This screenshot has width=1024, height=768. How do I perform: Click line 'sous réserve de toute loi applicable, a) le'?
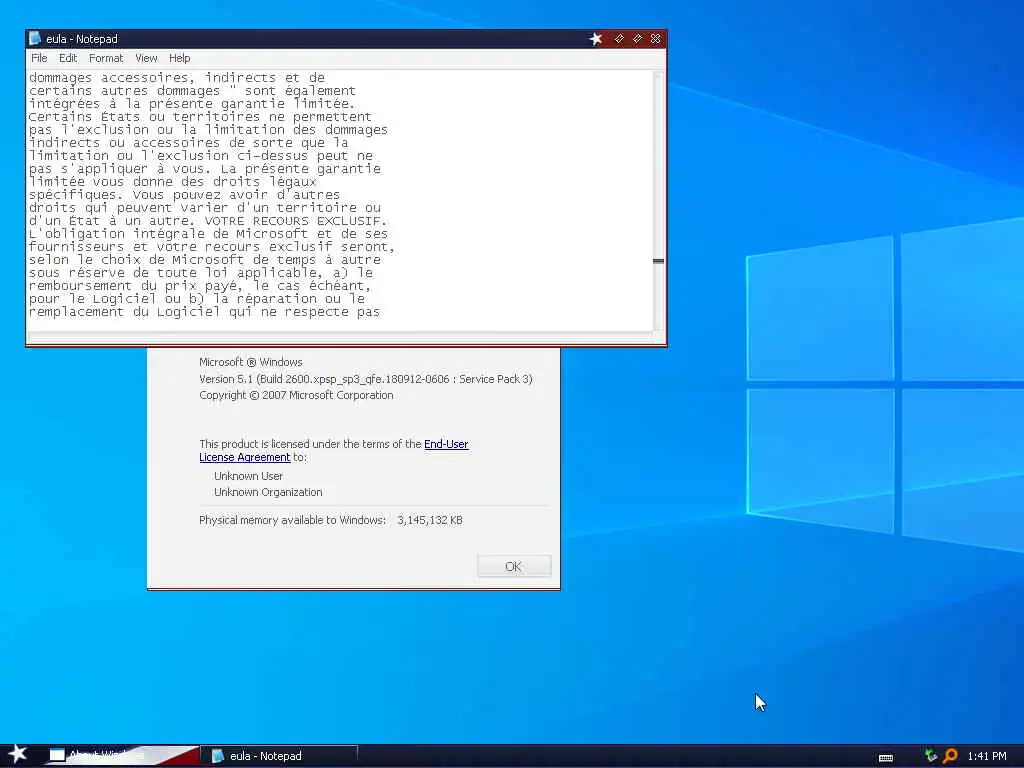coord(201,274)
